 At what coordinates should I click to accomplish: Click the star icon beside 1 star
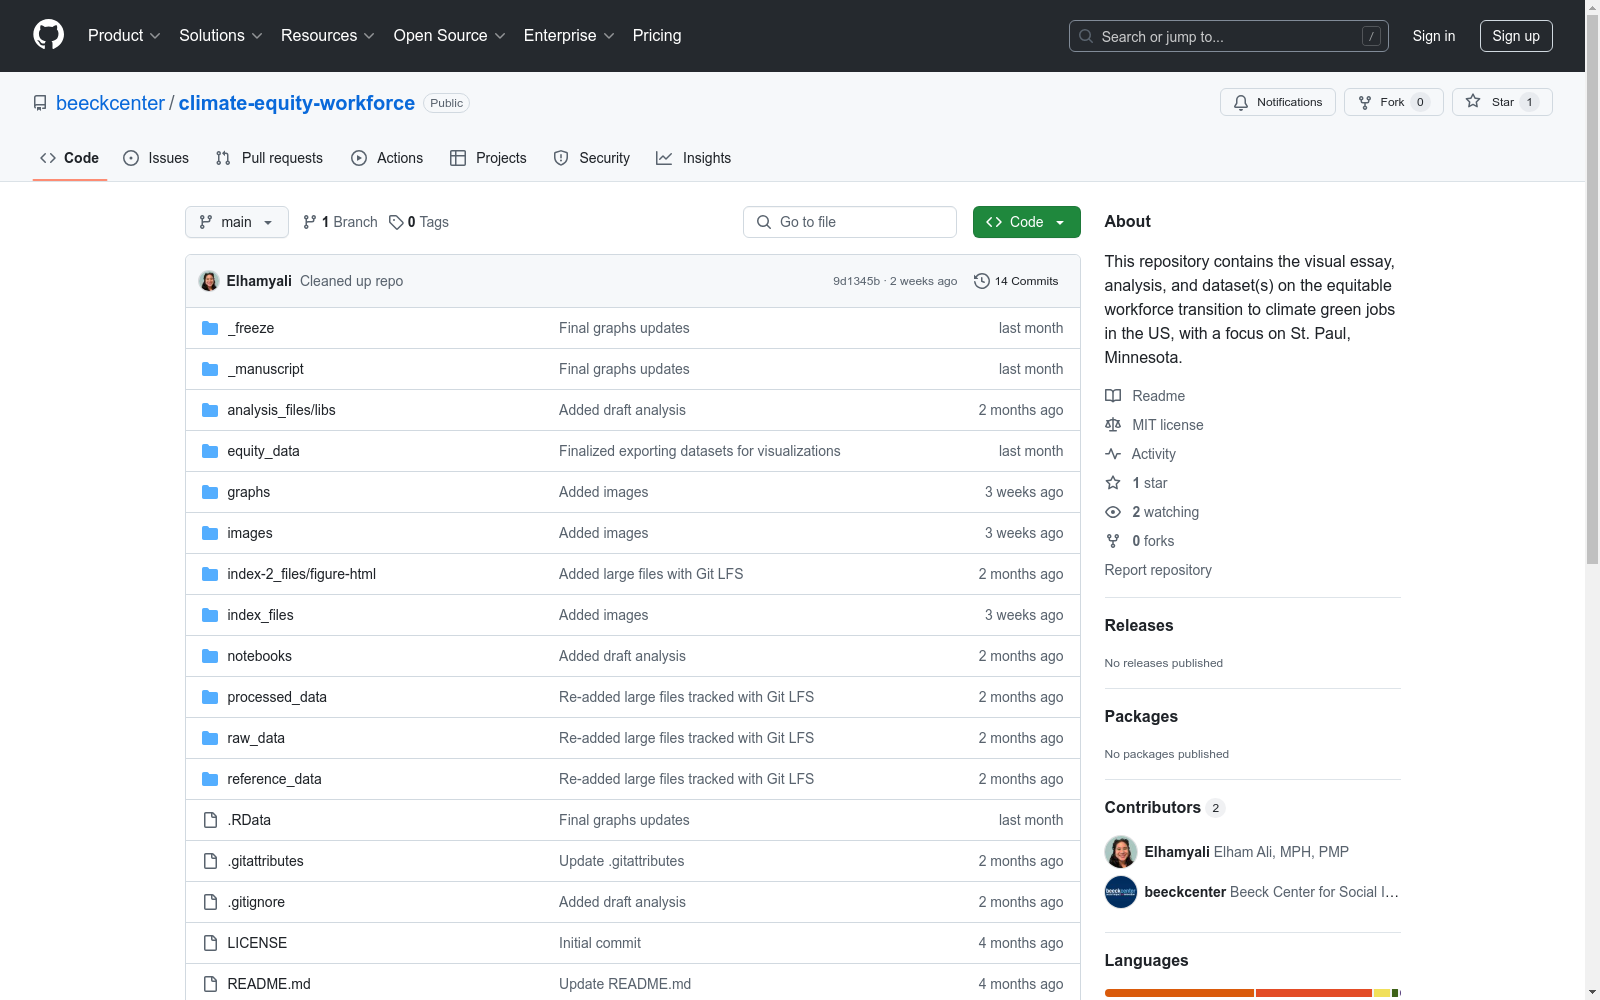point(1113,483)
